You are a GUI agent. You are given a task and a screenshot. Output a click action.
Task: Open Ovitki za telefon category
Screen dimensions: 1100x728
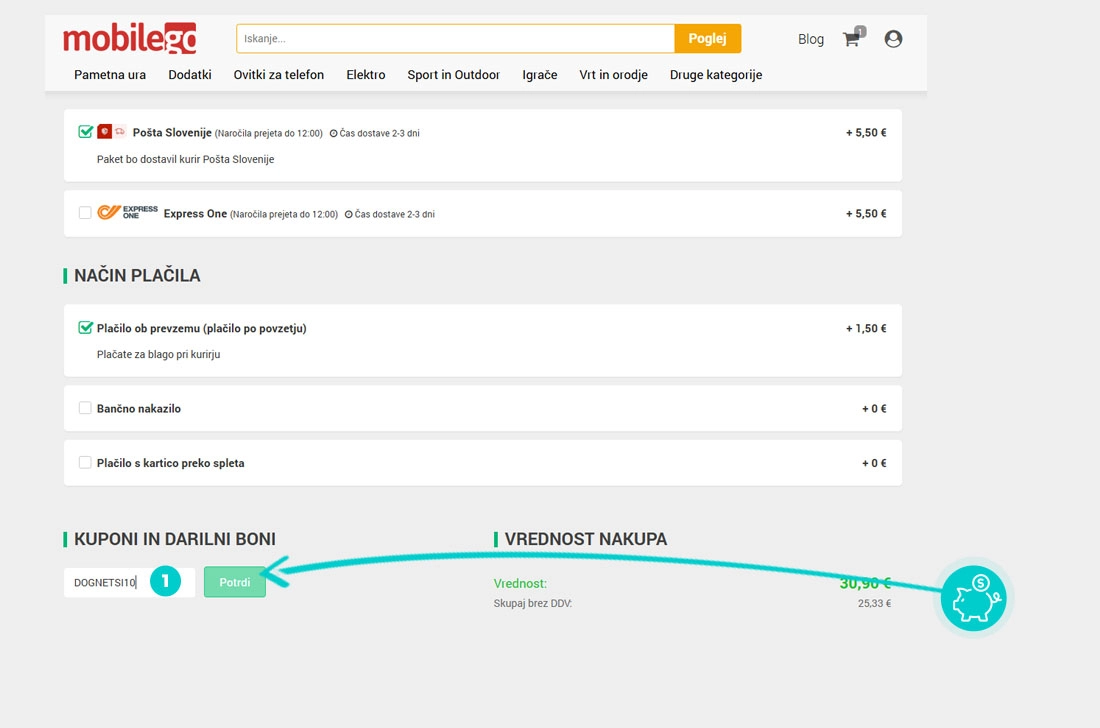coord(278,75)
